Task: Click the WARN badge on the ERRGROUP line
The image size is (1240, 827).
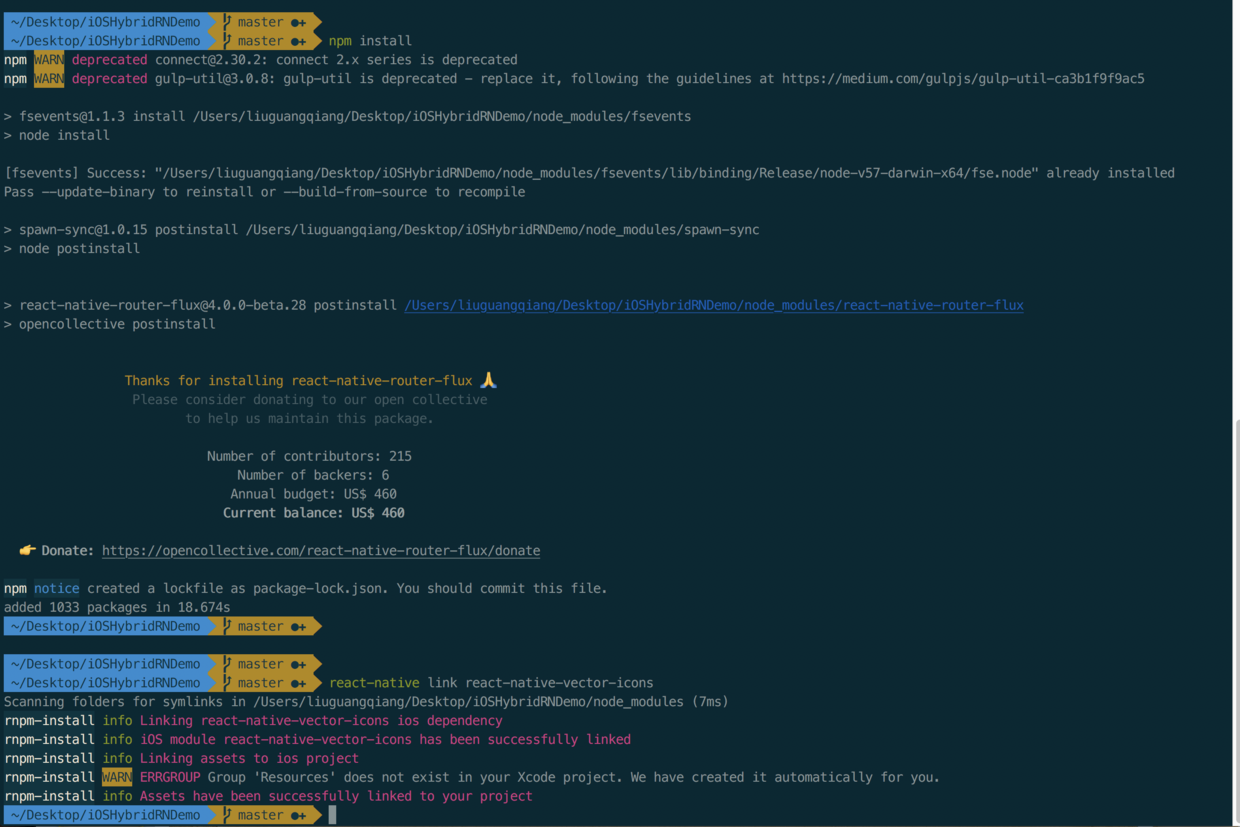Action: click(x=117, y=777)
